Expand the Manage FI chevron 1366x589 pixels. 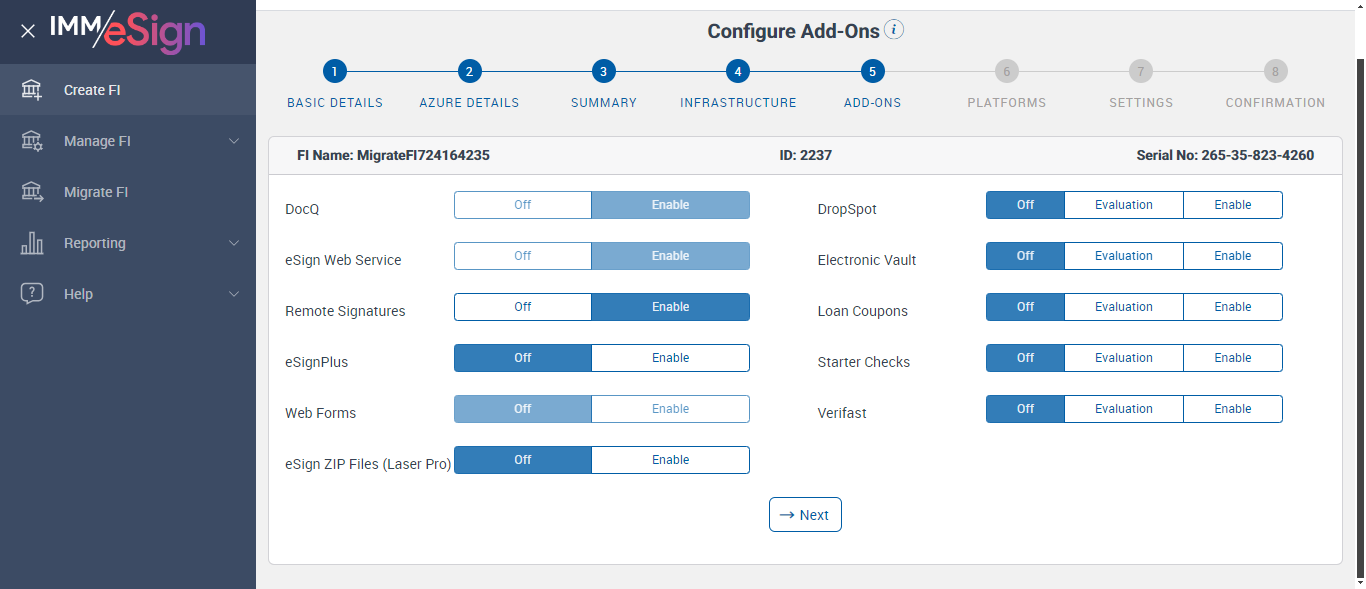coord(234,141)
